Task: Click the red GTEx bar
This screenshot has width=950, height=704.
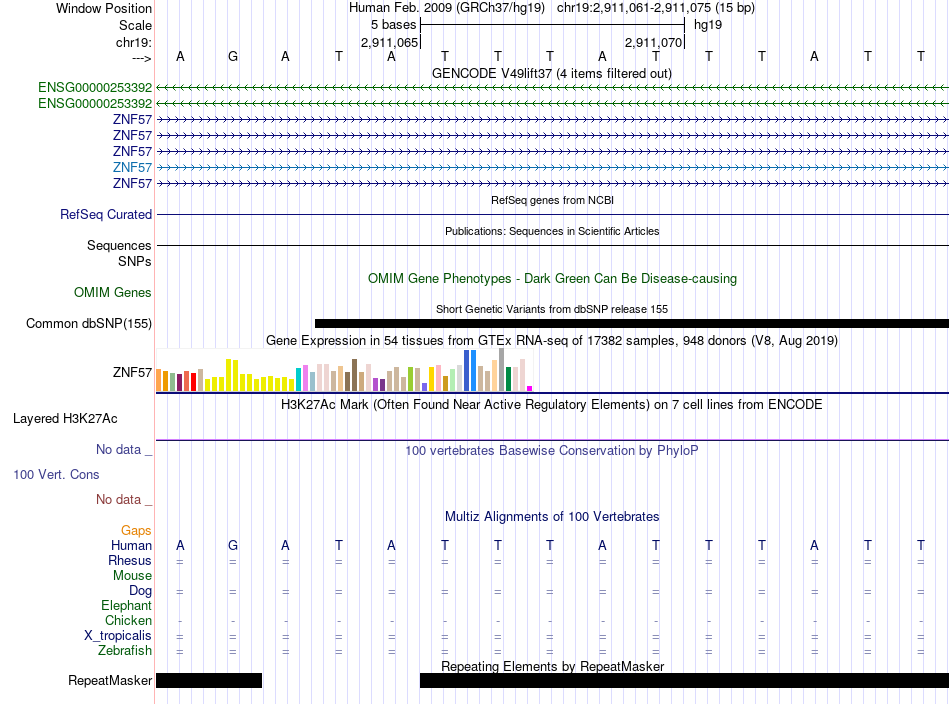Action: (193, 382)
